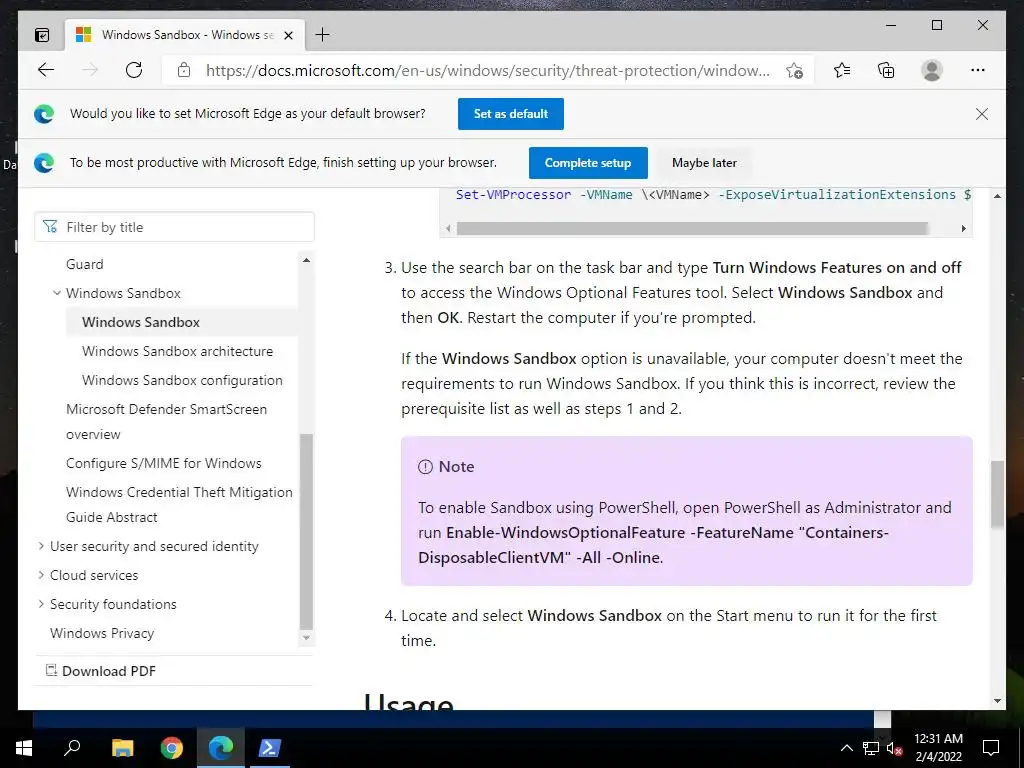
Task: Reload the current page
Action: [134, 71]
